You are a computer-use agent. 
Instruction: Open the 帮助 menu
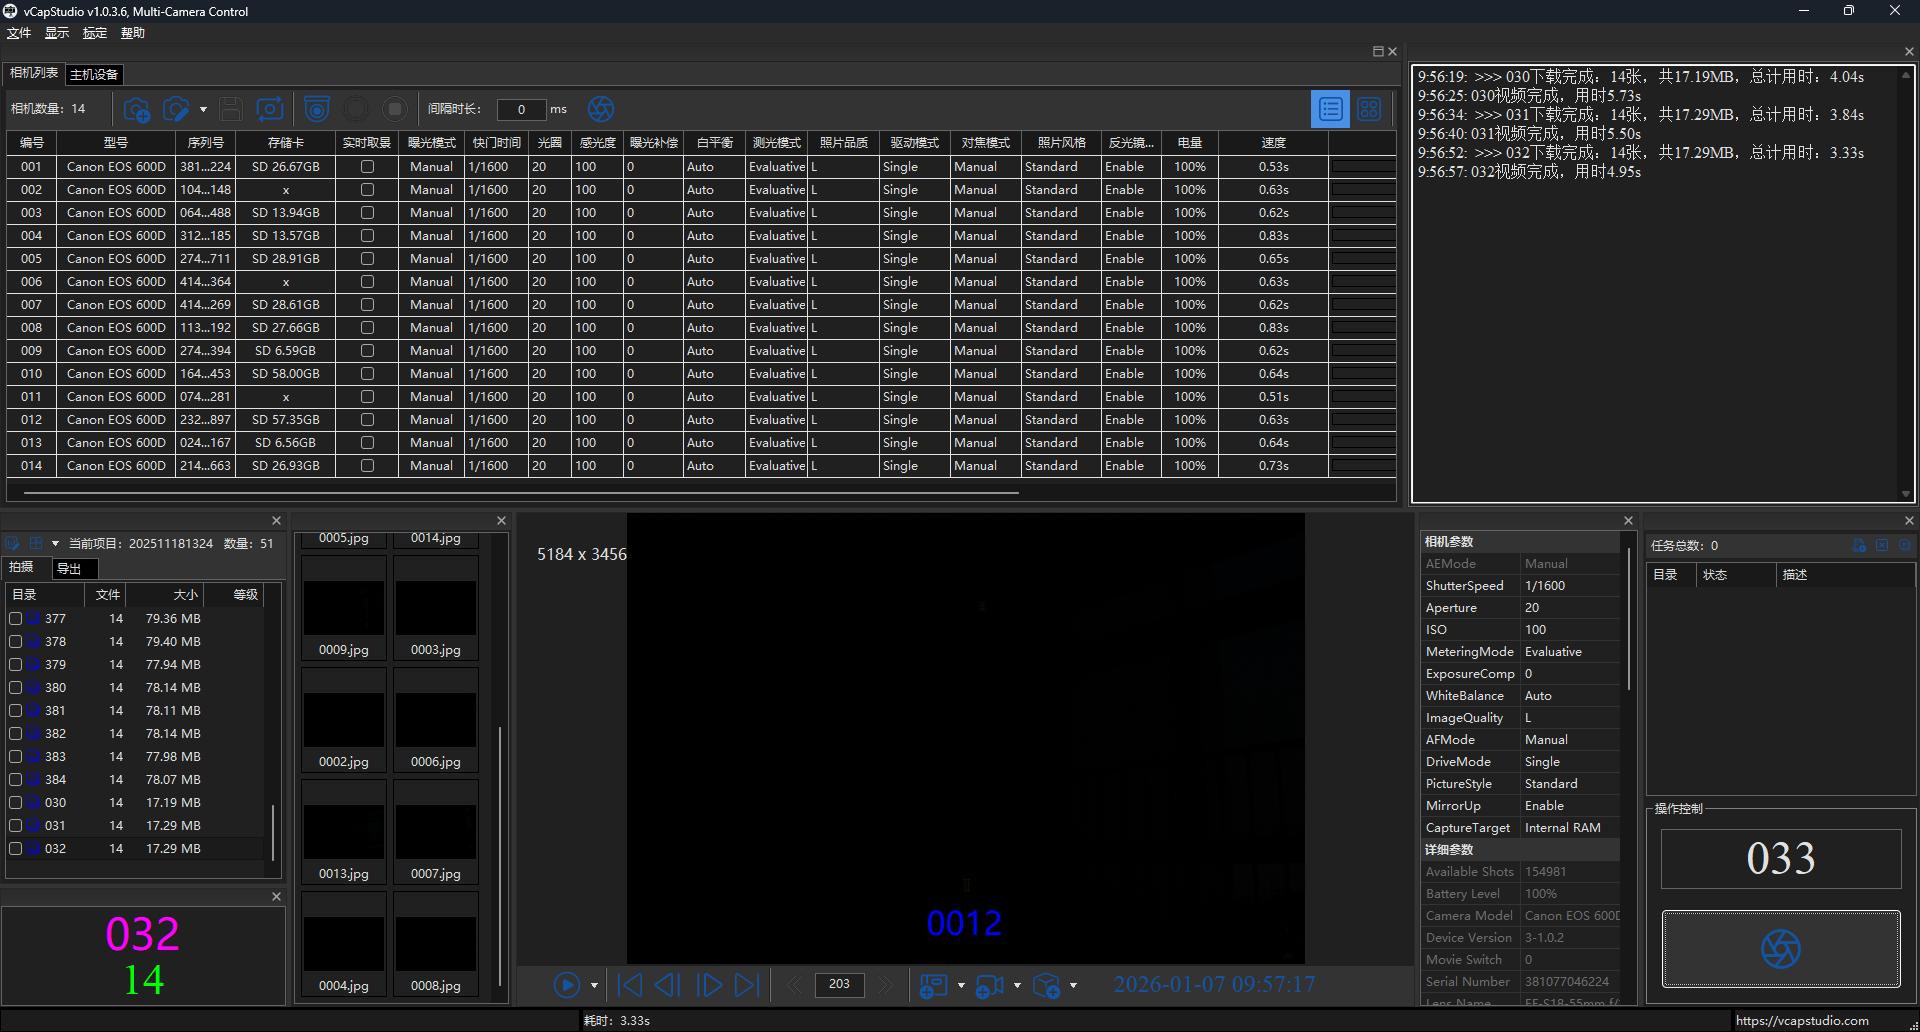133,32
